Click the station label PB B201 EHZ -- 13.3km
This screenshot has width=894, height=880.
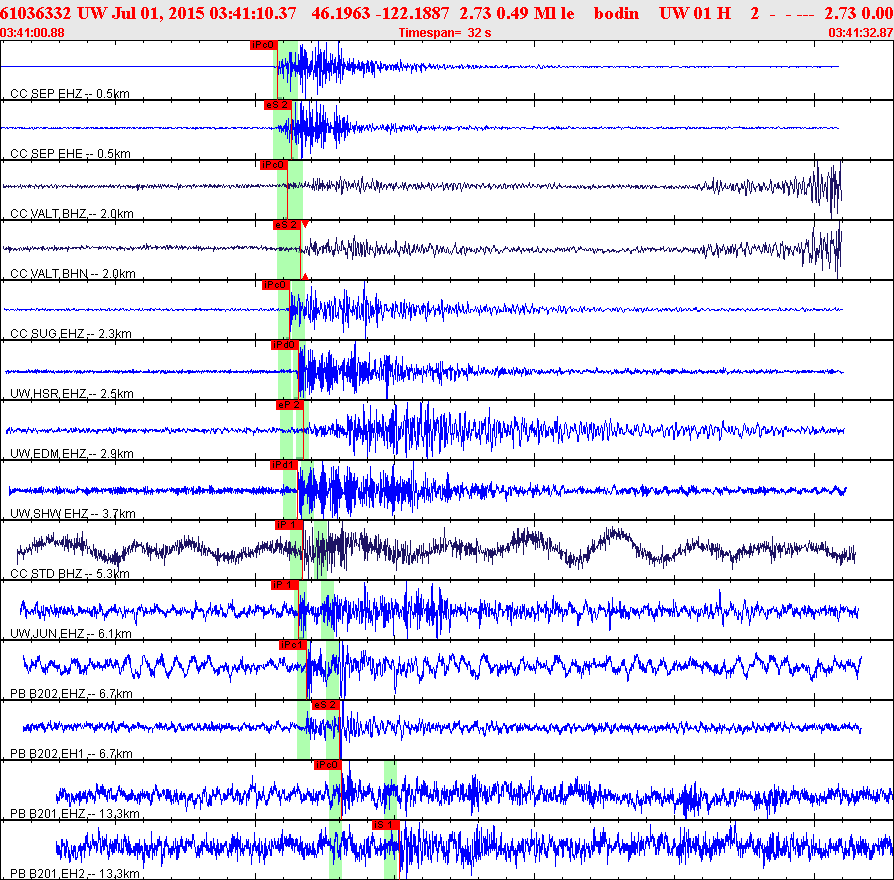(x=75, y=814)
